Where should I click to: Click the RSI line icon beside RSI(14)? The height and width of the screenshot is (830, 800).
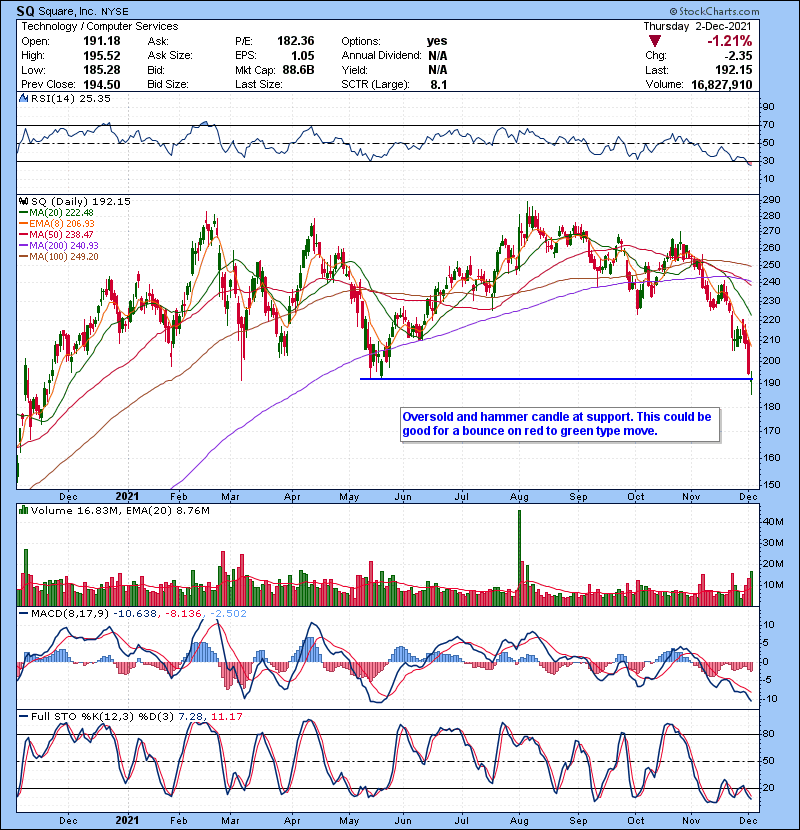pos(23,98)
